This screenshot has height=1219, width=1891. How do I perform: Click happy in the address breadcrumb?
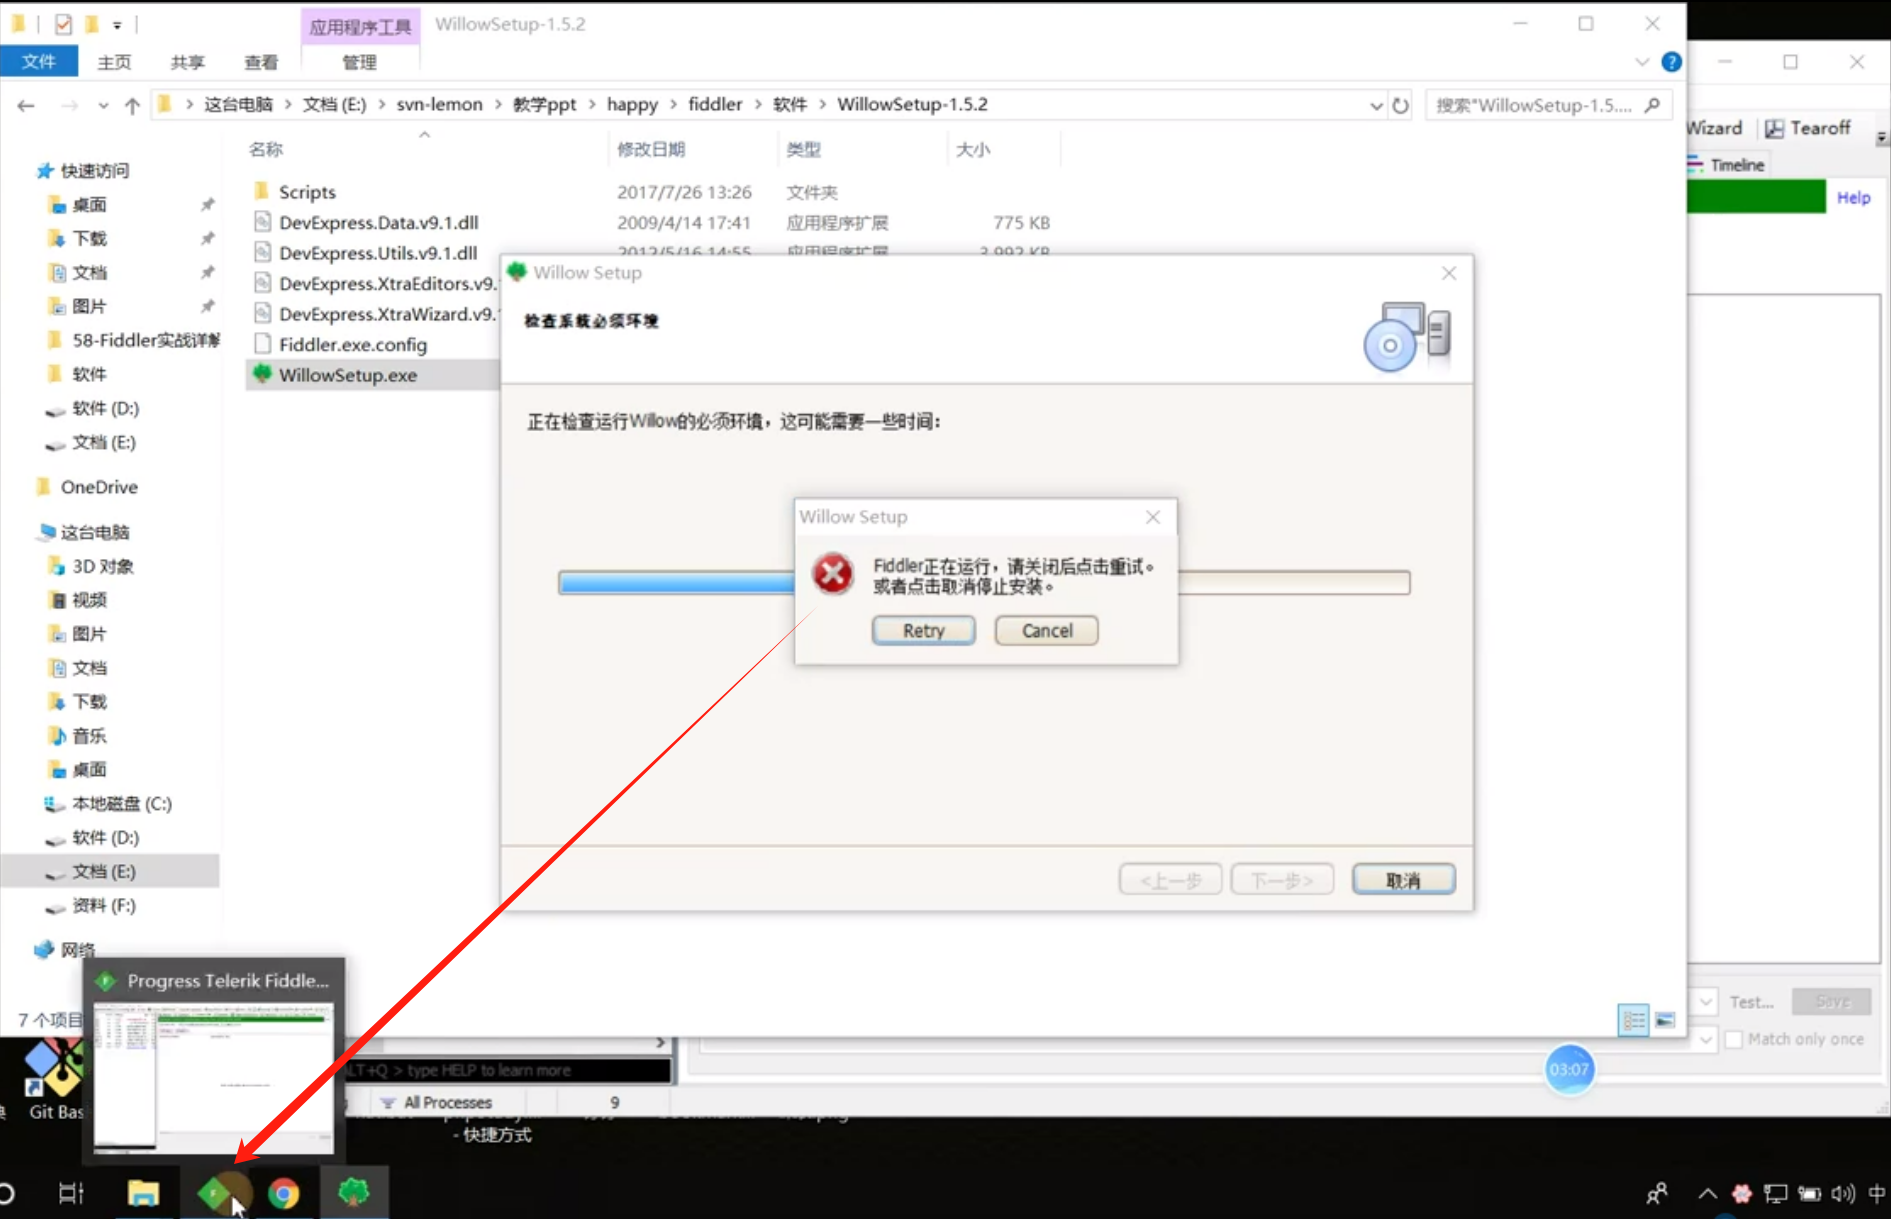pos(632,104)
